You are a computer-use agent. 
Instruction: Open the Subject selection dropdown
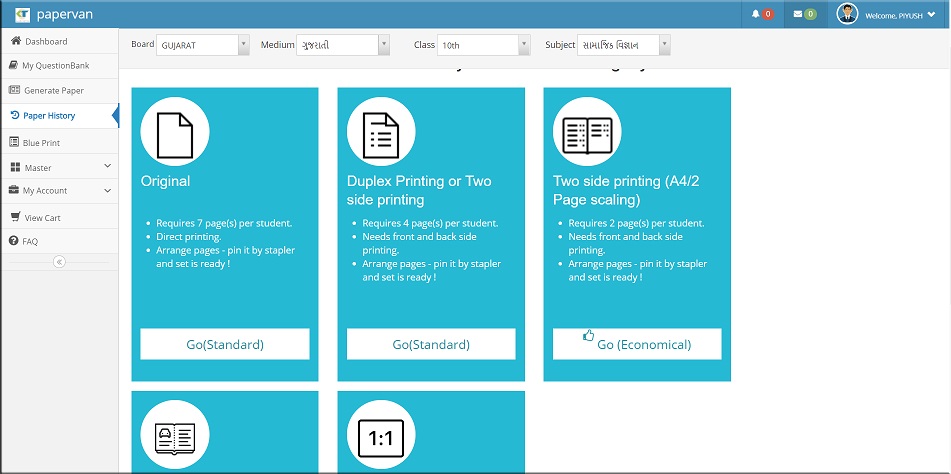(623, 45)
